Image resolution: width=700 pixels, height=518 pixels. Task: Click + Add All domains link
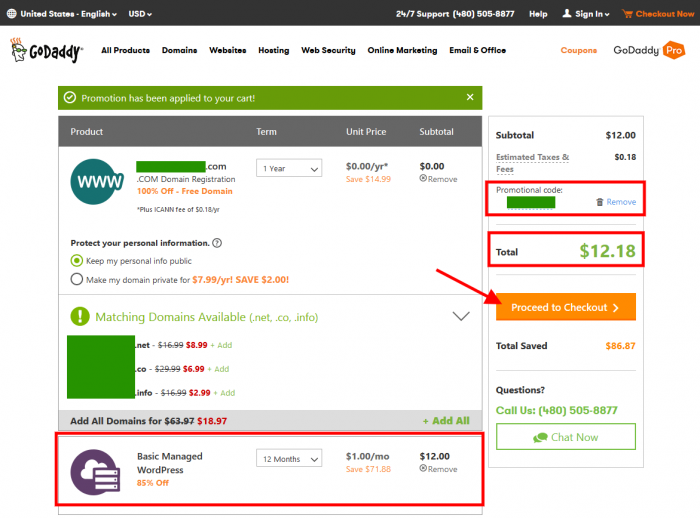point(446,421)
